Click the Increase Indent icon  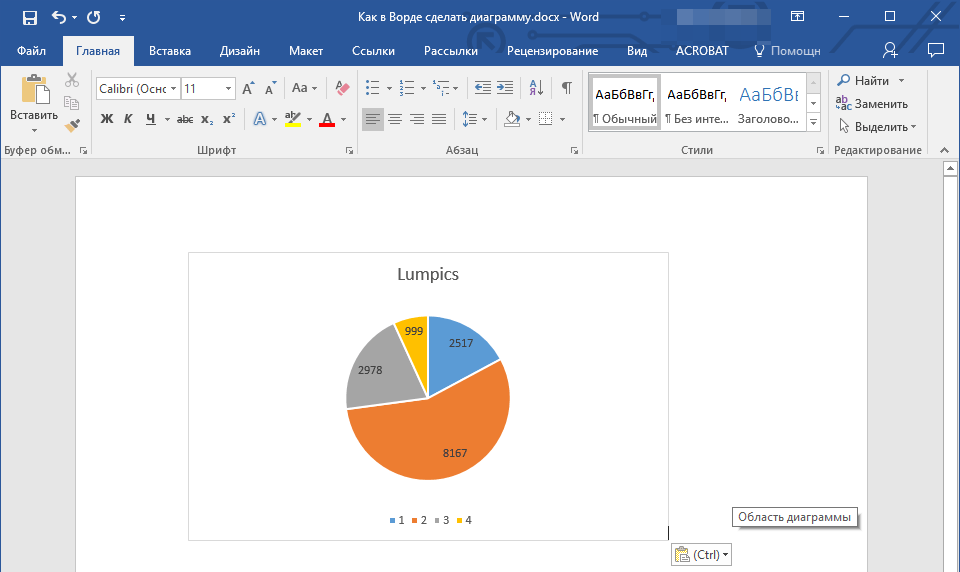(x=505, y=88)
